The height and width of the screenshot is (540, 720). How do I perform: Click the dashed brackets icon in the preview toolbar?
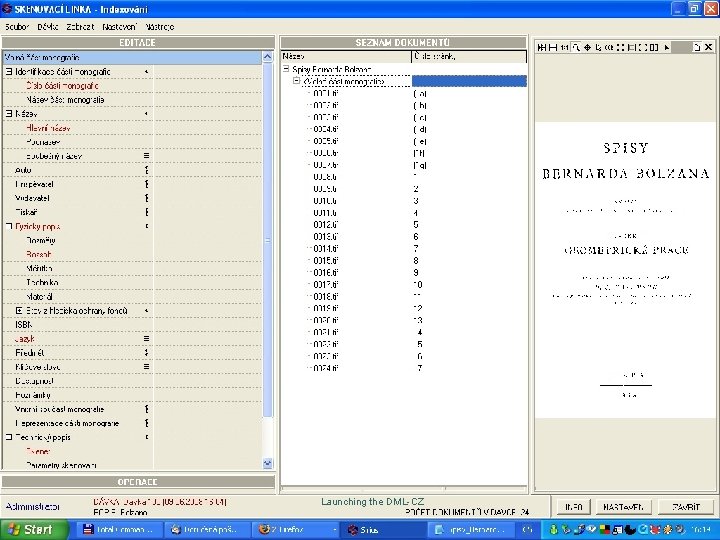click(643, 47)
